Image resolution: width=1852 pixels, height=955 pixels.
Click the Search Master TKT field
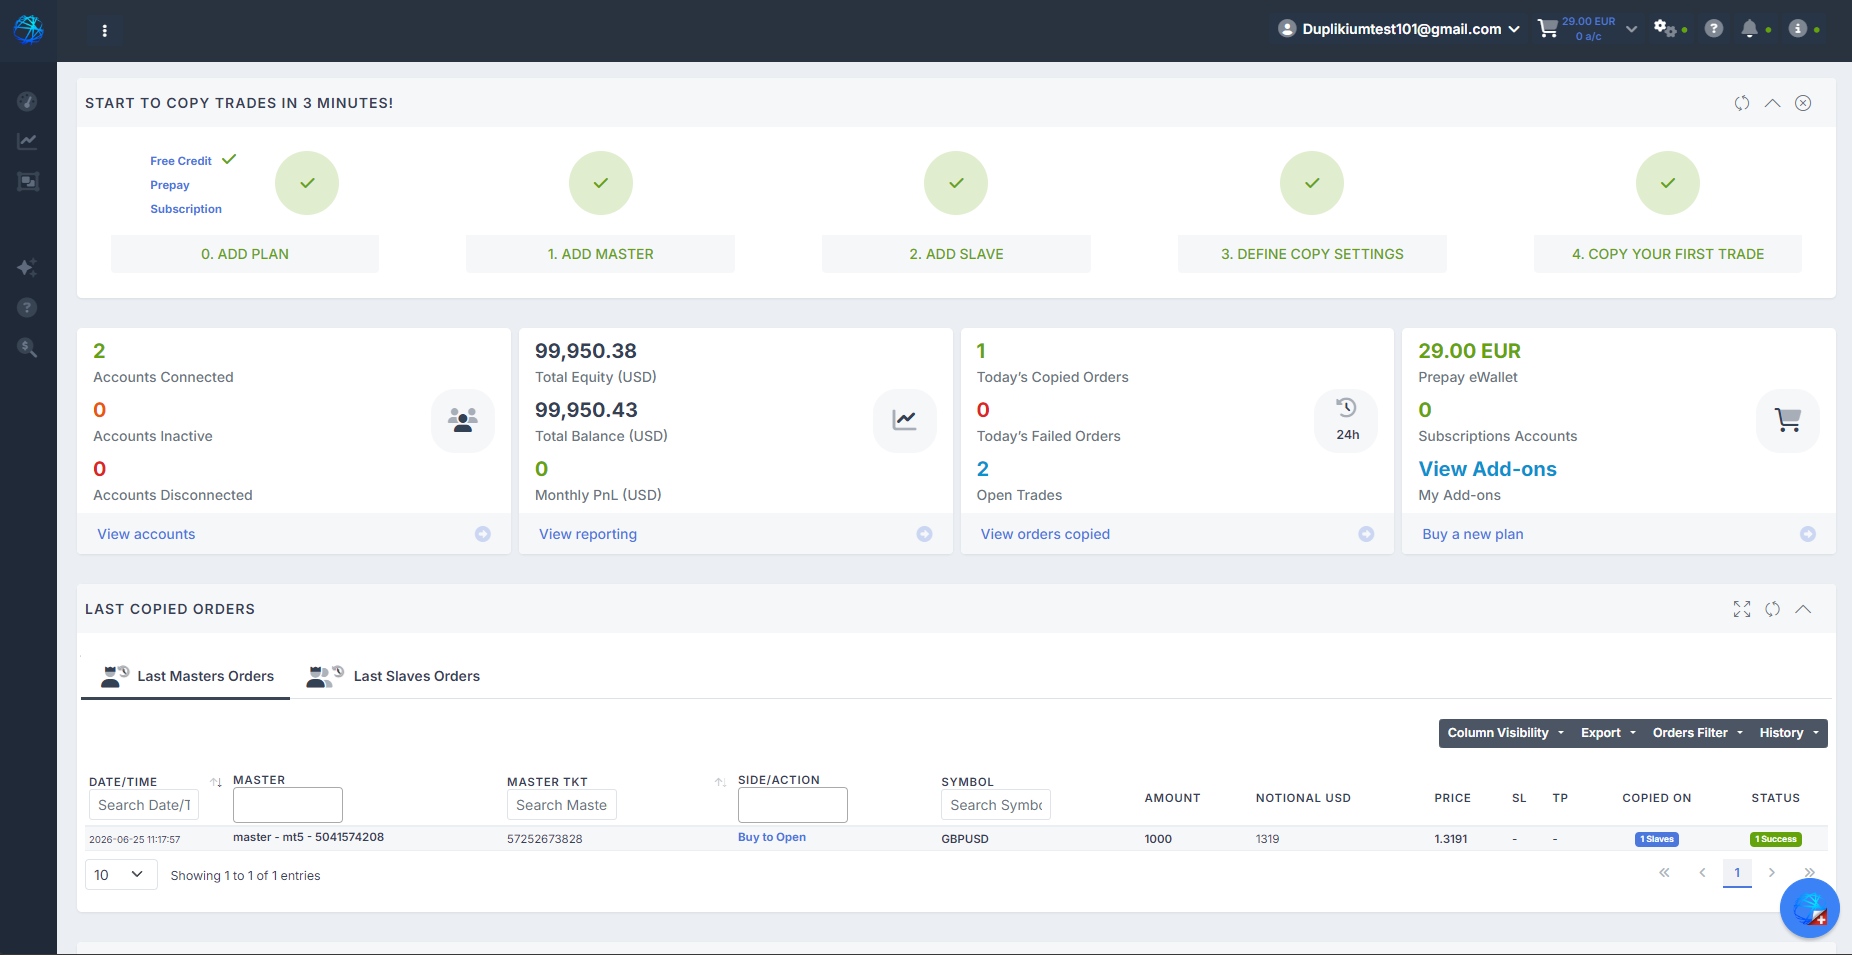[x=562, y=805]
